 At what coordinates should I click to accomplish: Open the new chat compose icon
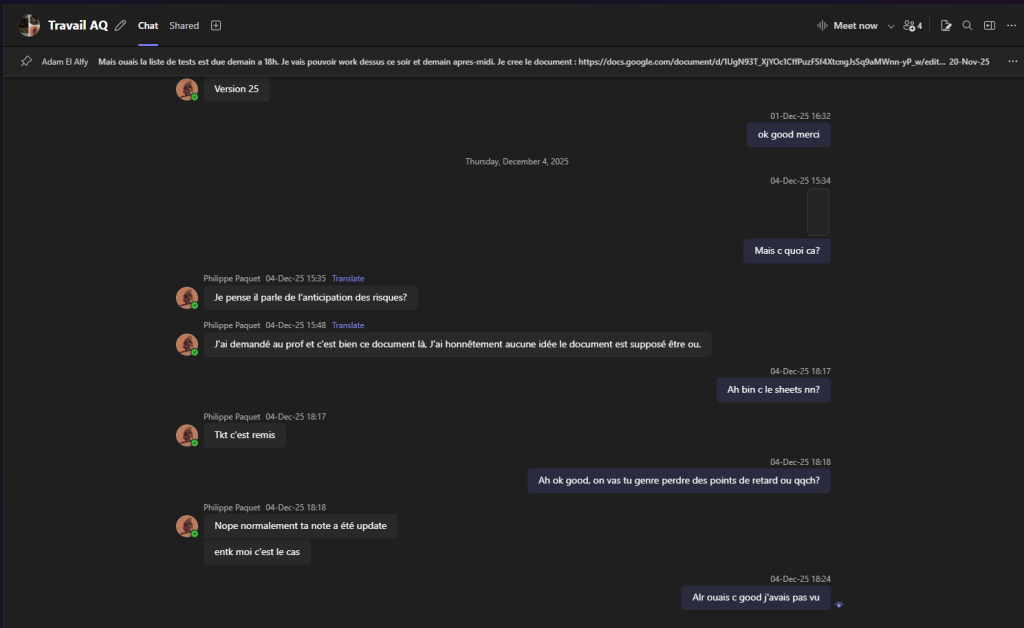946,25
